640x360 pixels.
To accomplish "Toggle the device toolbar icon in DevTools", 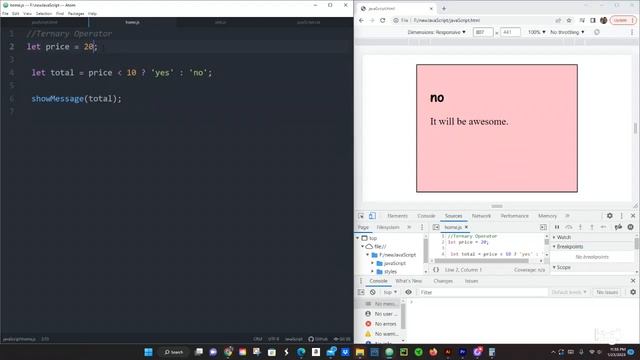I will point(372,216).
